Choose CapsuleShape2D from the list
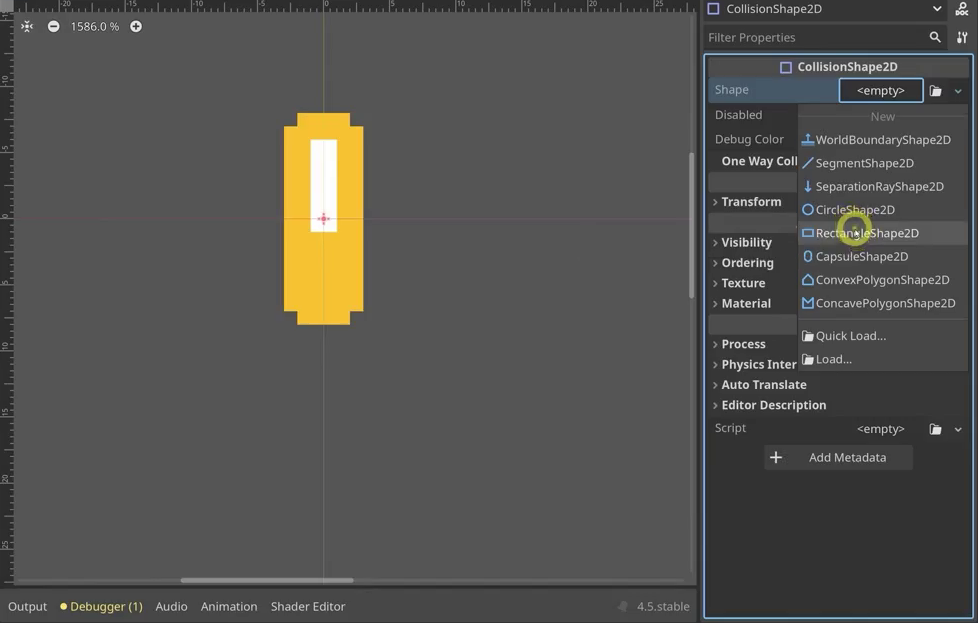The image size is (978, 623). 883,257
